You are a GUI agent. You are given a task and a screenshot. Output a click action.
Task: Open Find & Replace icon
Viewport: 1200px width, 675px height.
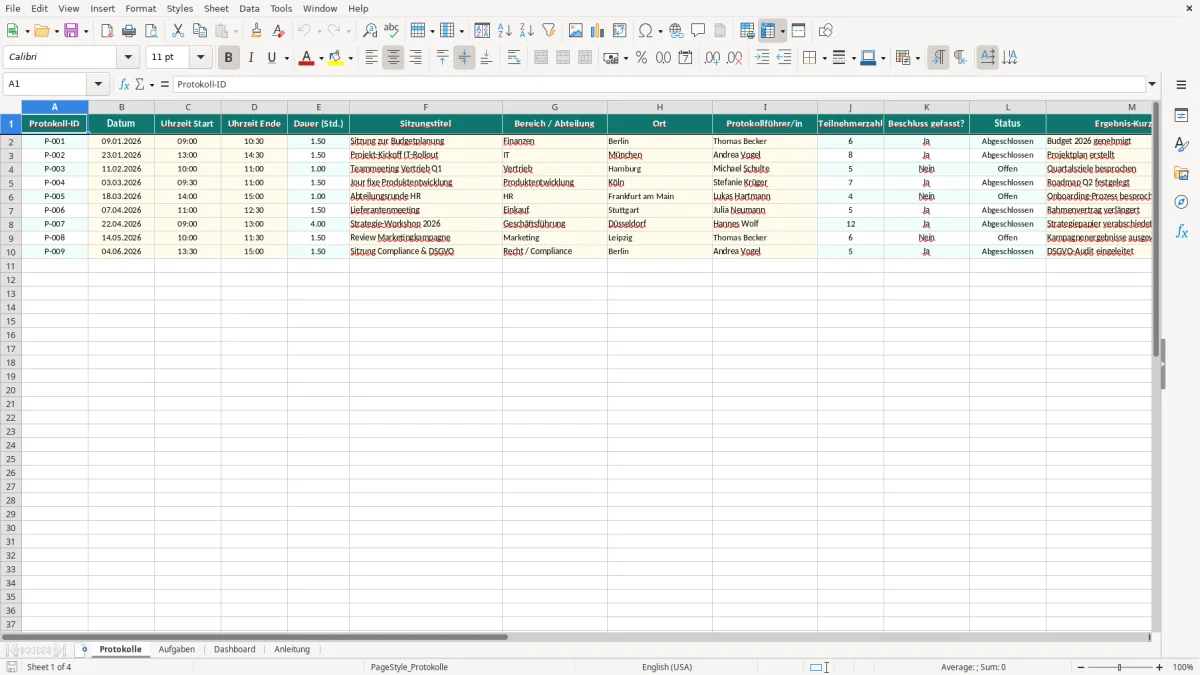coord(370,31)
